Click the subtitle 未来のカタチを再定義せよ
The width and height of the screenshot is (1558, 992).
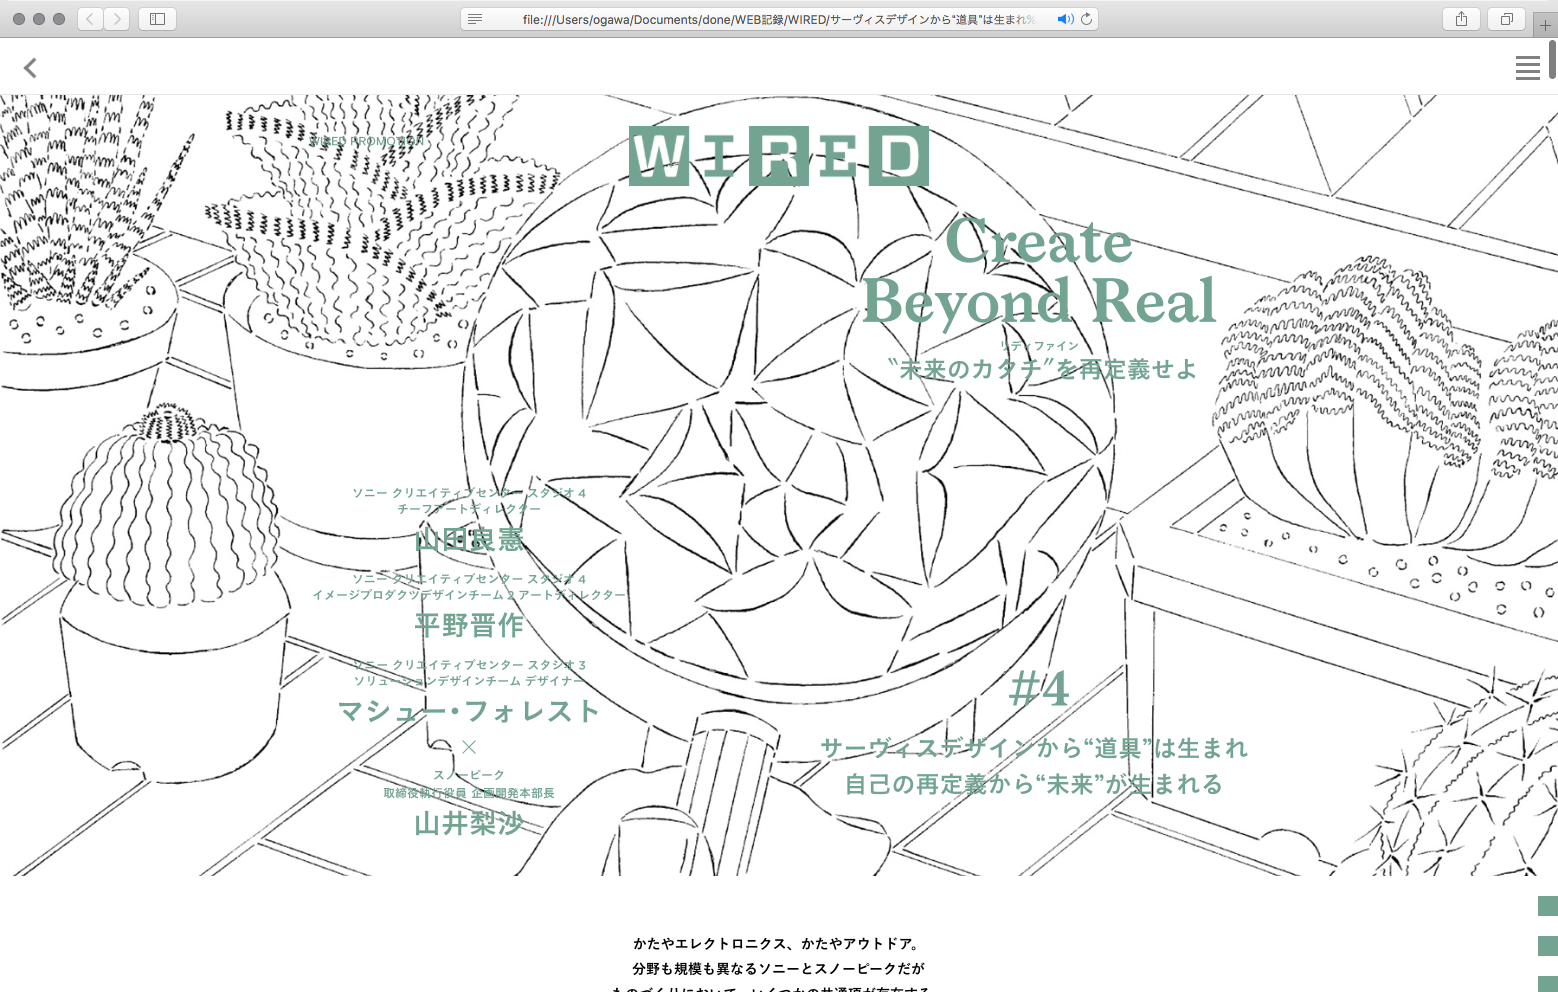click(x=1042, y=369)
